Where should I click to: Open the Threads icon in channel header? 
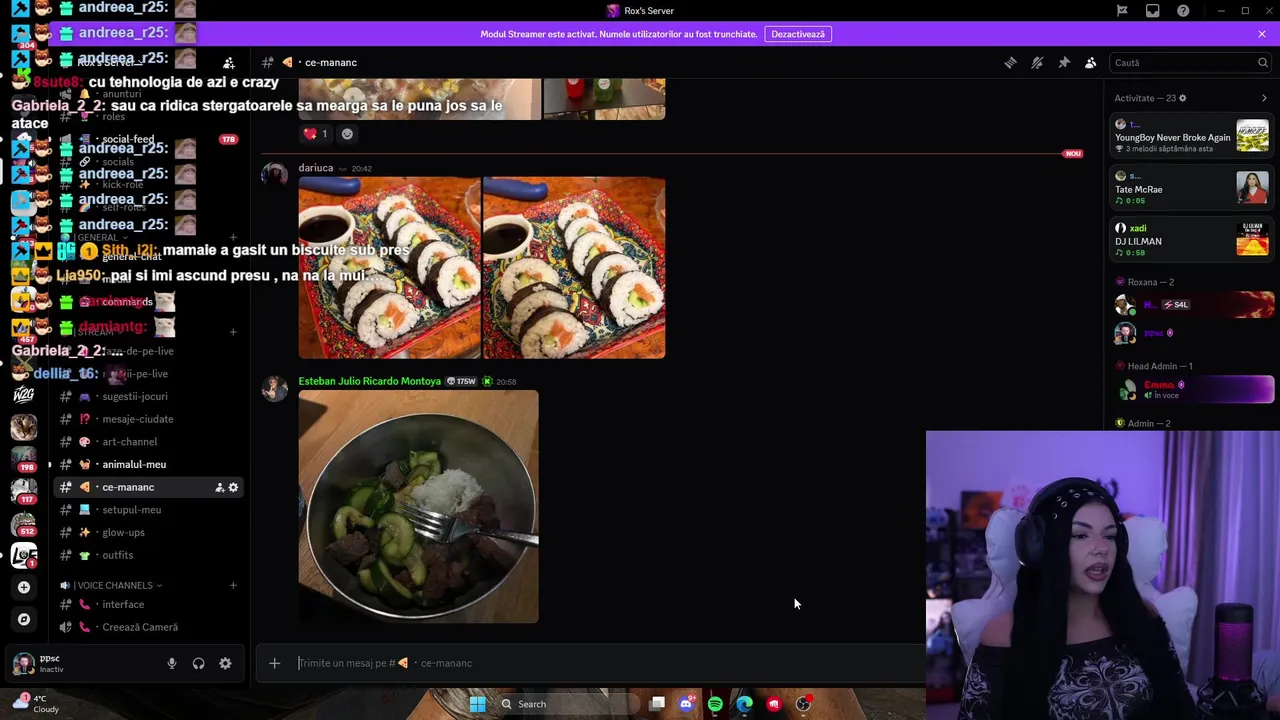pyautogui.click(x=1010, y=62)
